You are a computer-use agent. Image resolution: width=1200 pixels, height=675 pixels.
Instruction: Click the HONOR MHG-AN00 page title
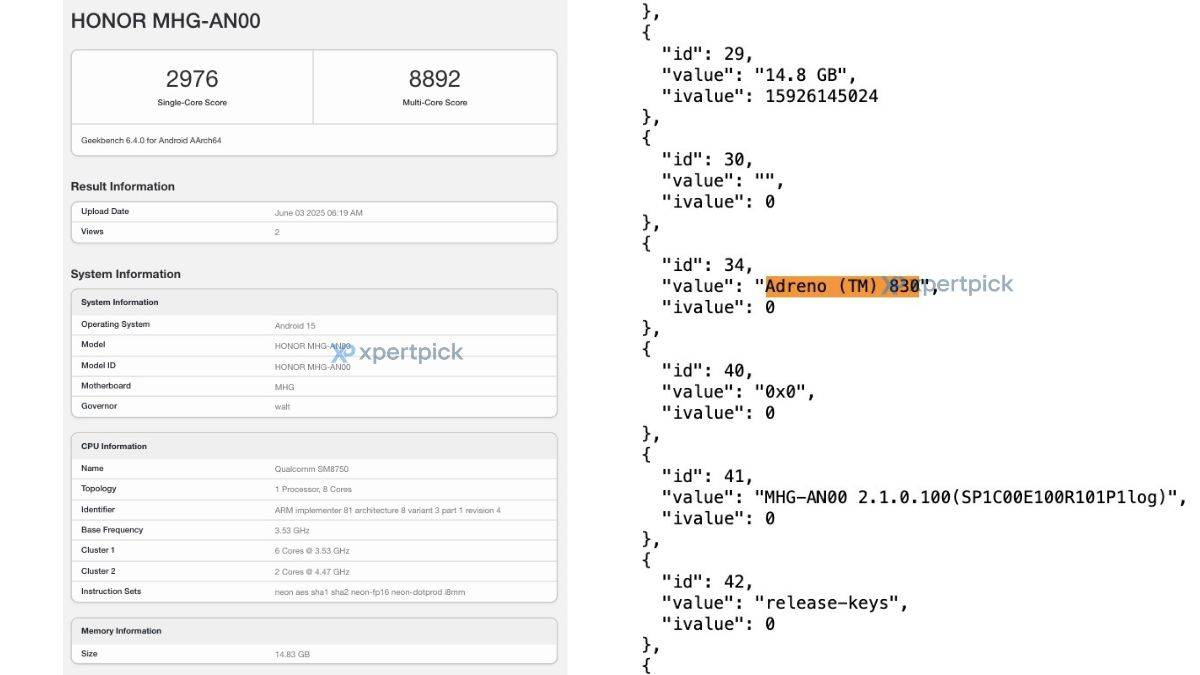(x=166, y=20)
